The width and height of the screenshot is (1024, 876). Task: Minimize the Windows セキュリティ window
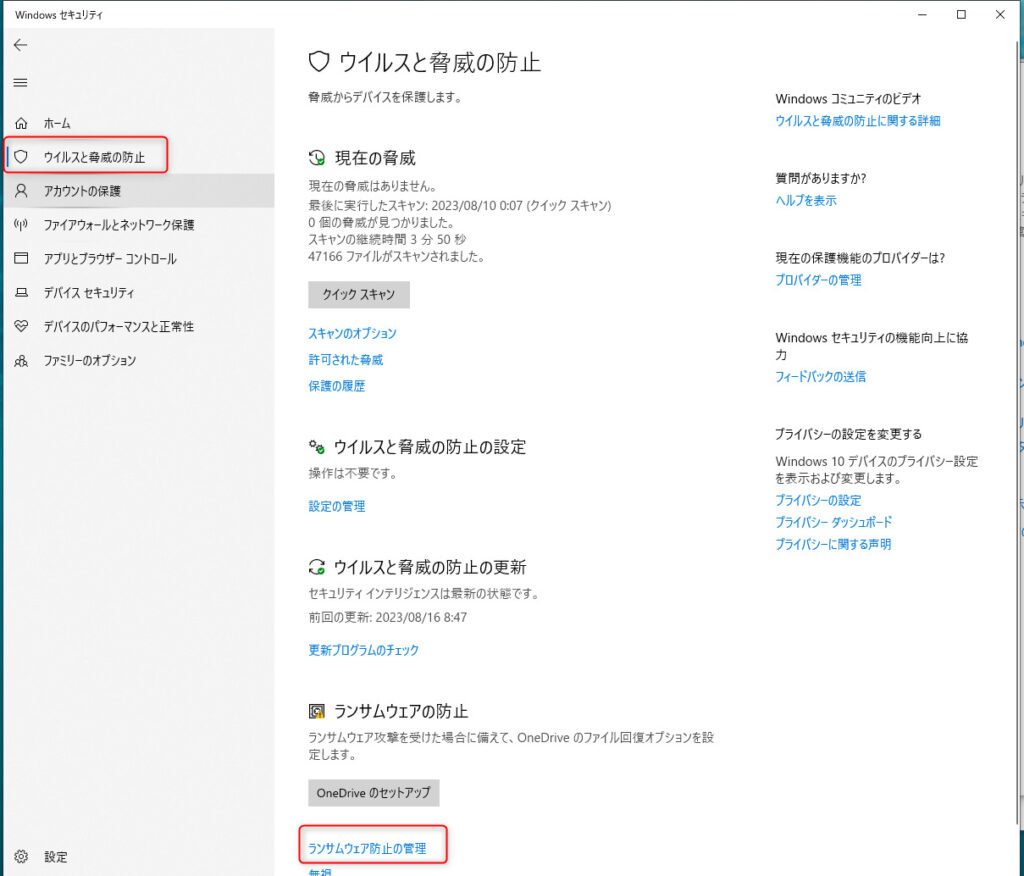(x=922, y=14)
